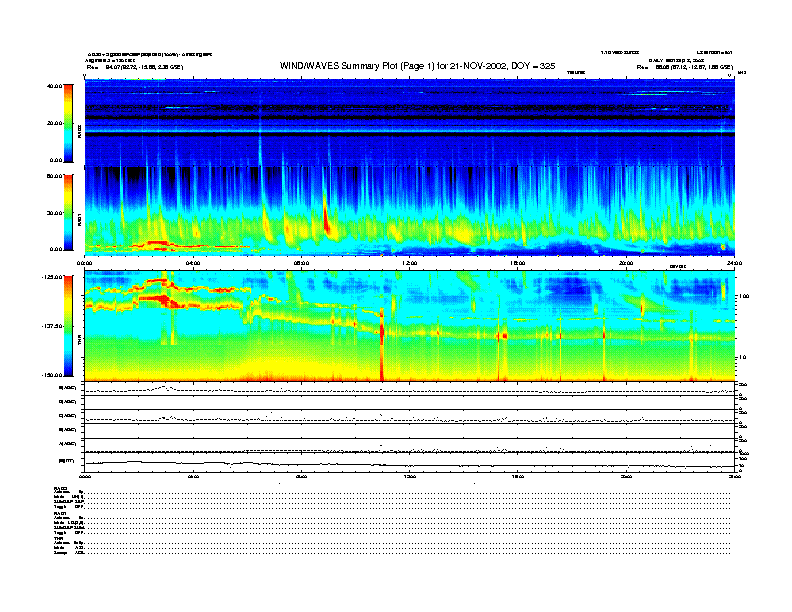Click the vertical TNR axis label beside the spectrogram
The height and width of the screenshot is (612, 792).
(79, 341)
